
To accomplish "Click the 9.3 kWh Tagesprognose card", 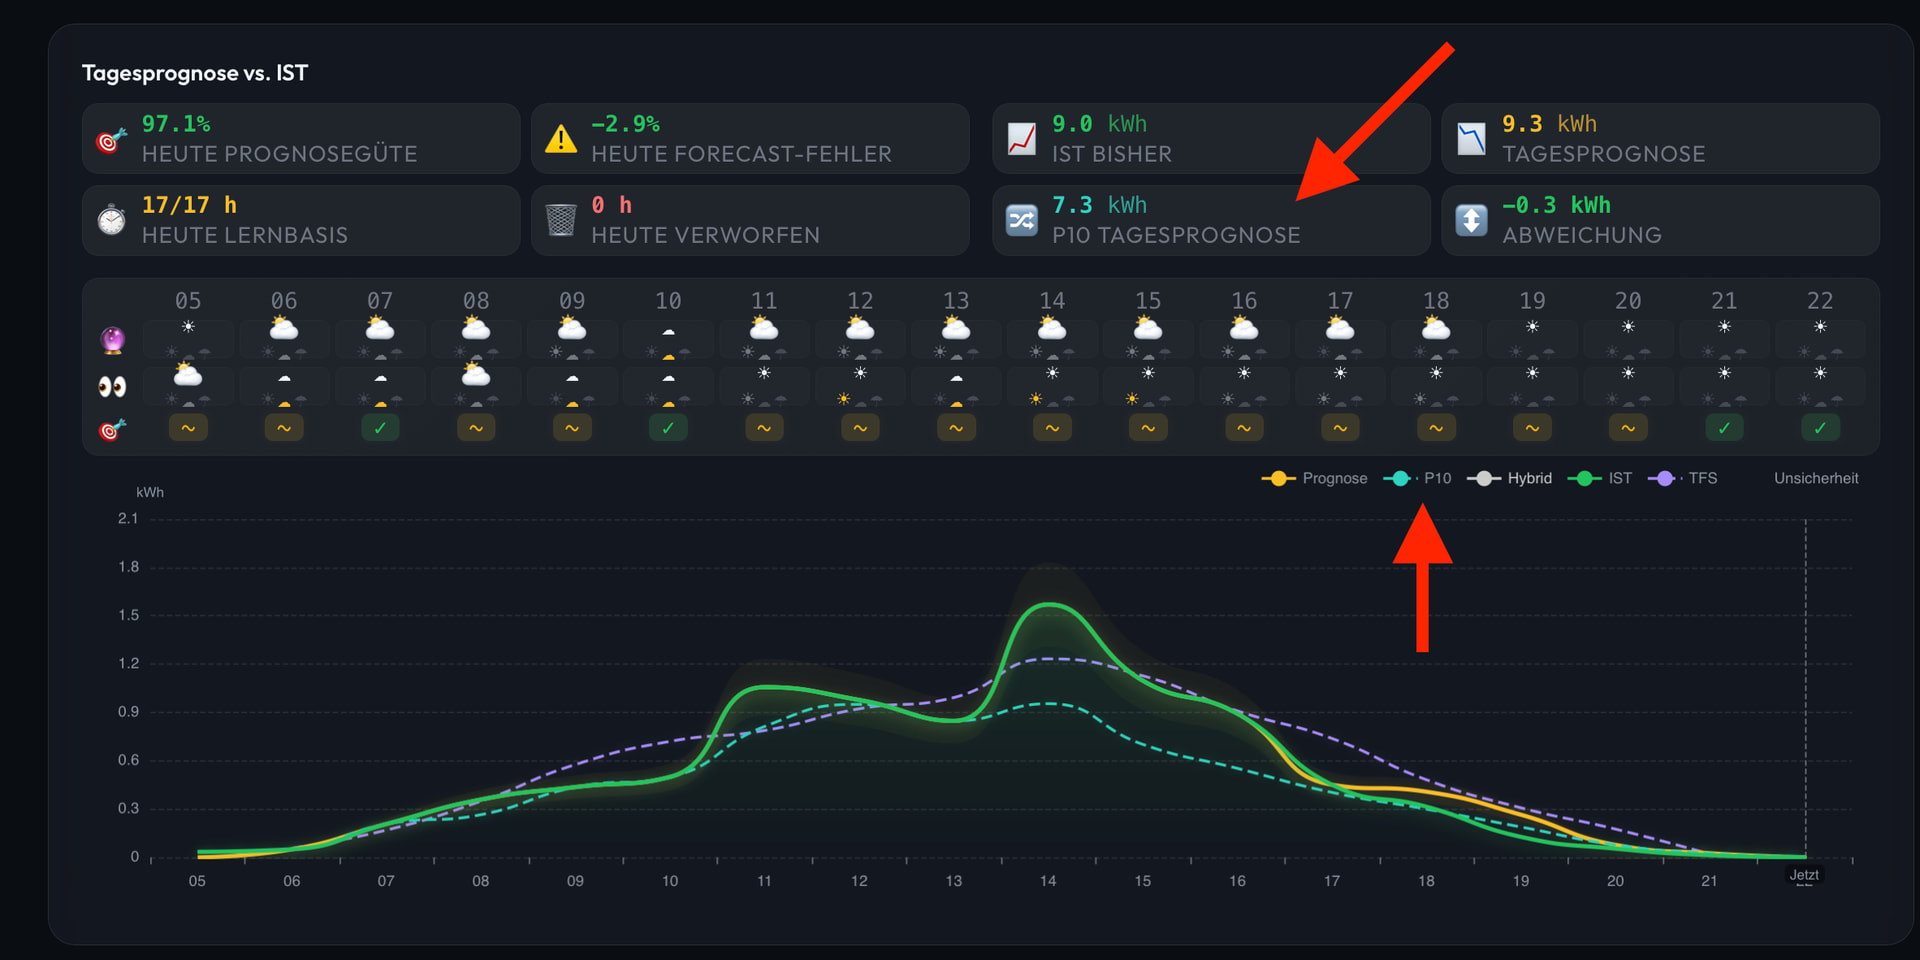I will click(1660, 139).
